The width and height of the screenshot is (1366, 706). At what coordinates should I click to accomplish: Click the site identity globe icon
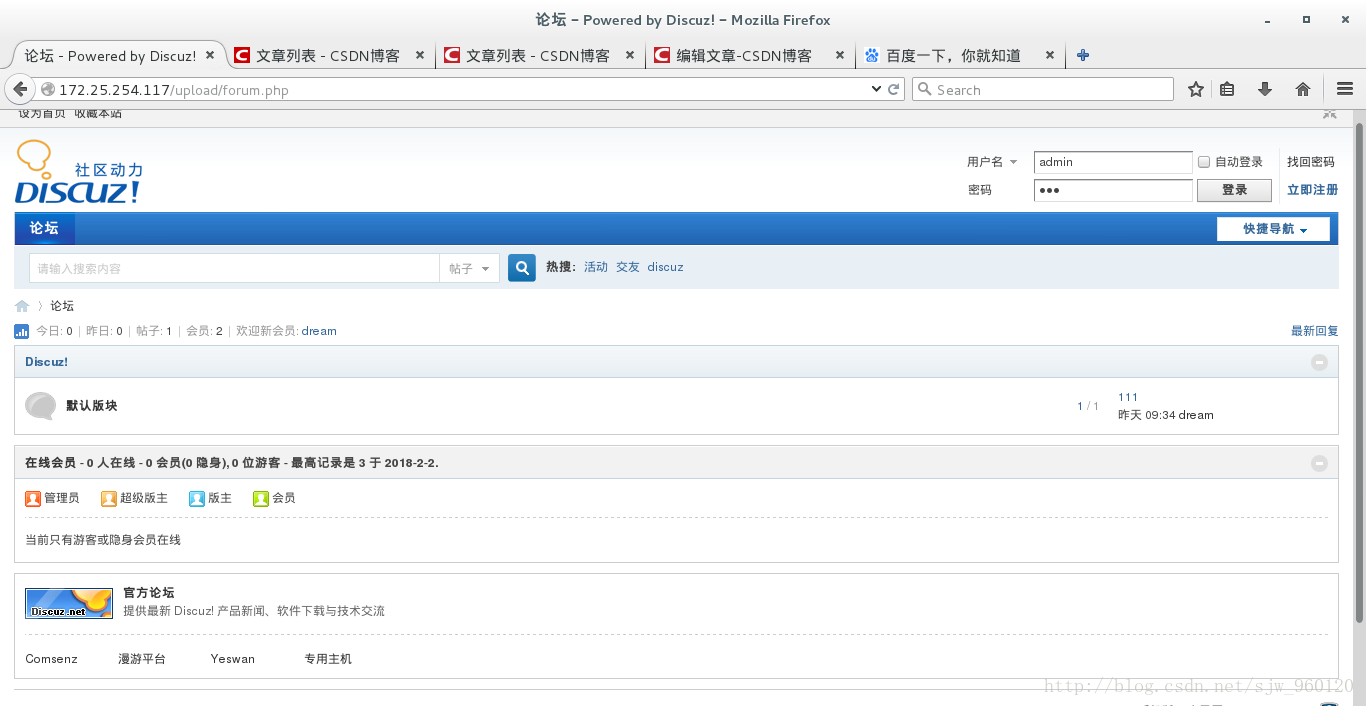tap(47, 89)
